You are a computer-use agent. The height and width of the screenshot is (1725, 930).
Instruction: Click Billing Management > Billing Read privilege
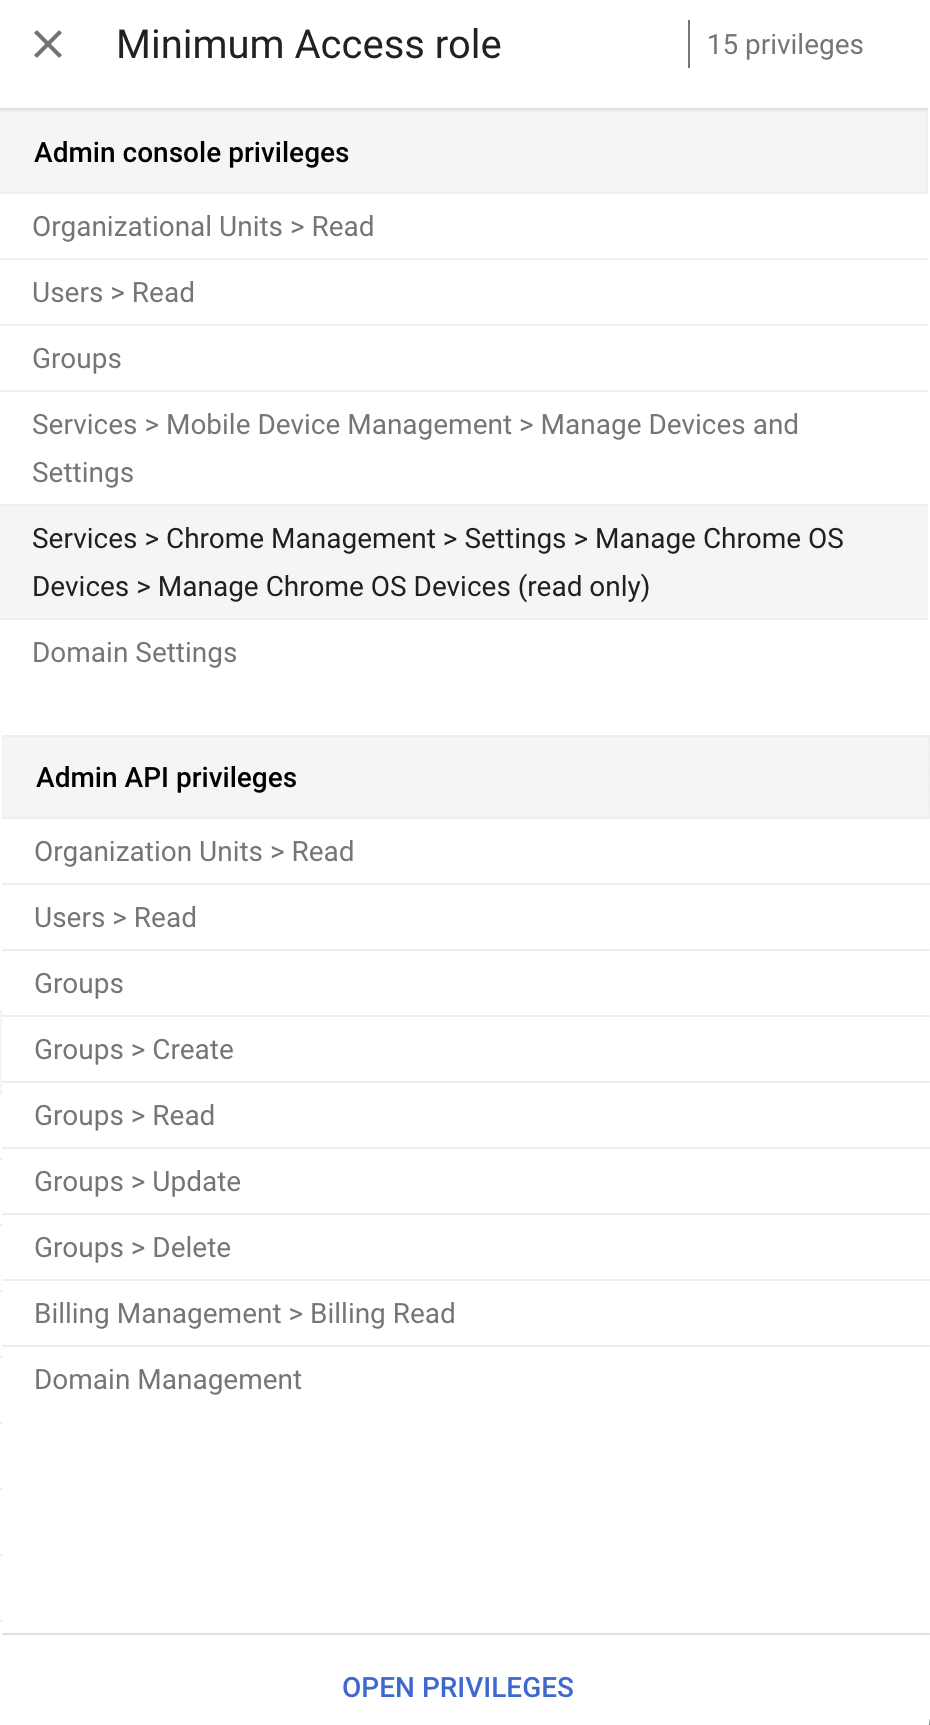(x=245, y=1314)
